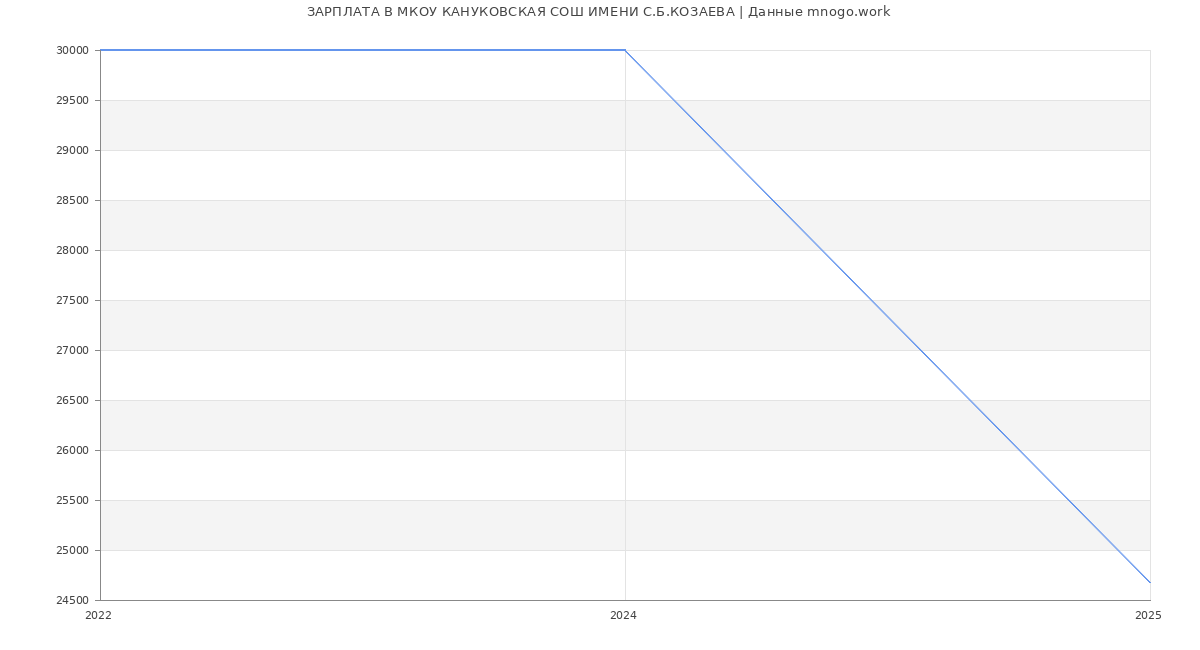The width and height of the screenshot is (1200, 650).
Task: Select the 28000 y-axis tick label
Action: click(73, 251)
